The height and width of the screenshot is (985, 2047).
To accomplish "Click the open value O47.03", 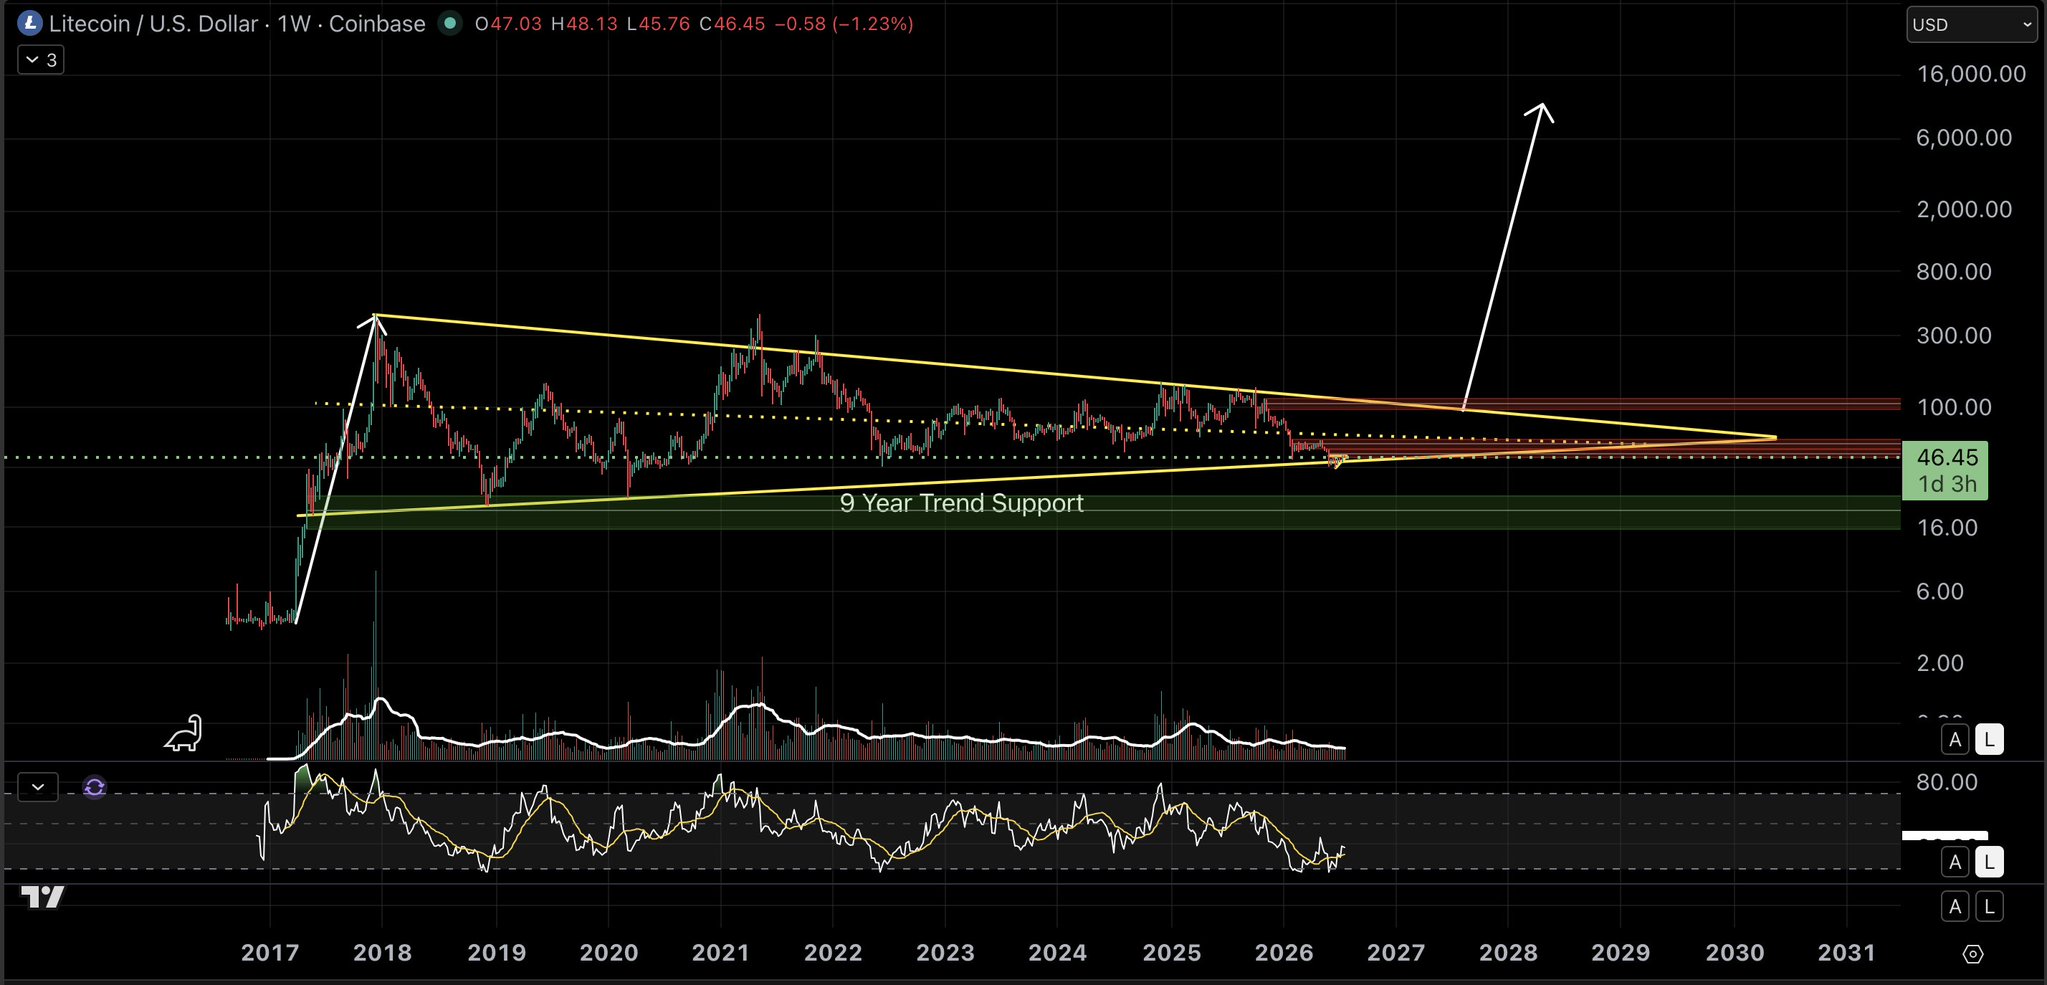I will 508,24.
